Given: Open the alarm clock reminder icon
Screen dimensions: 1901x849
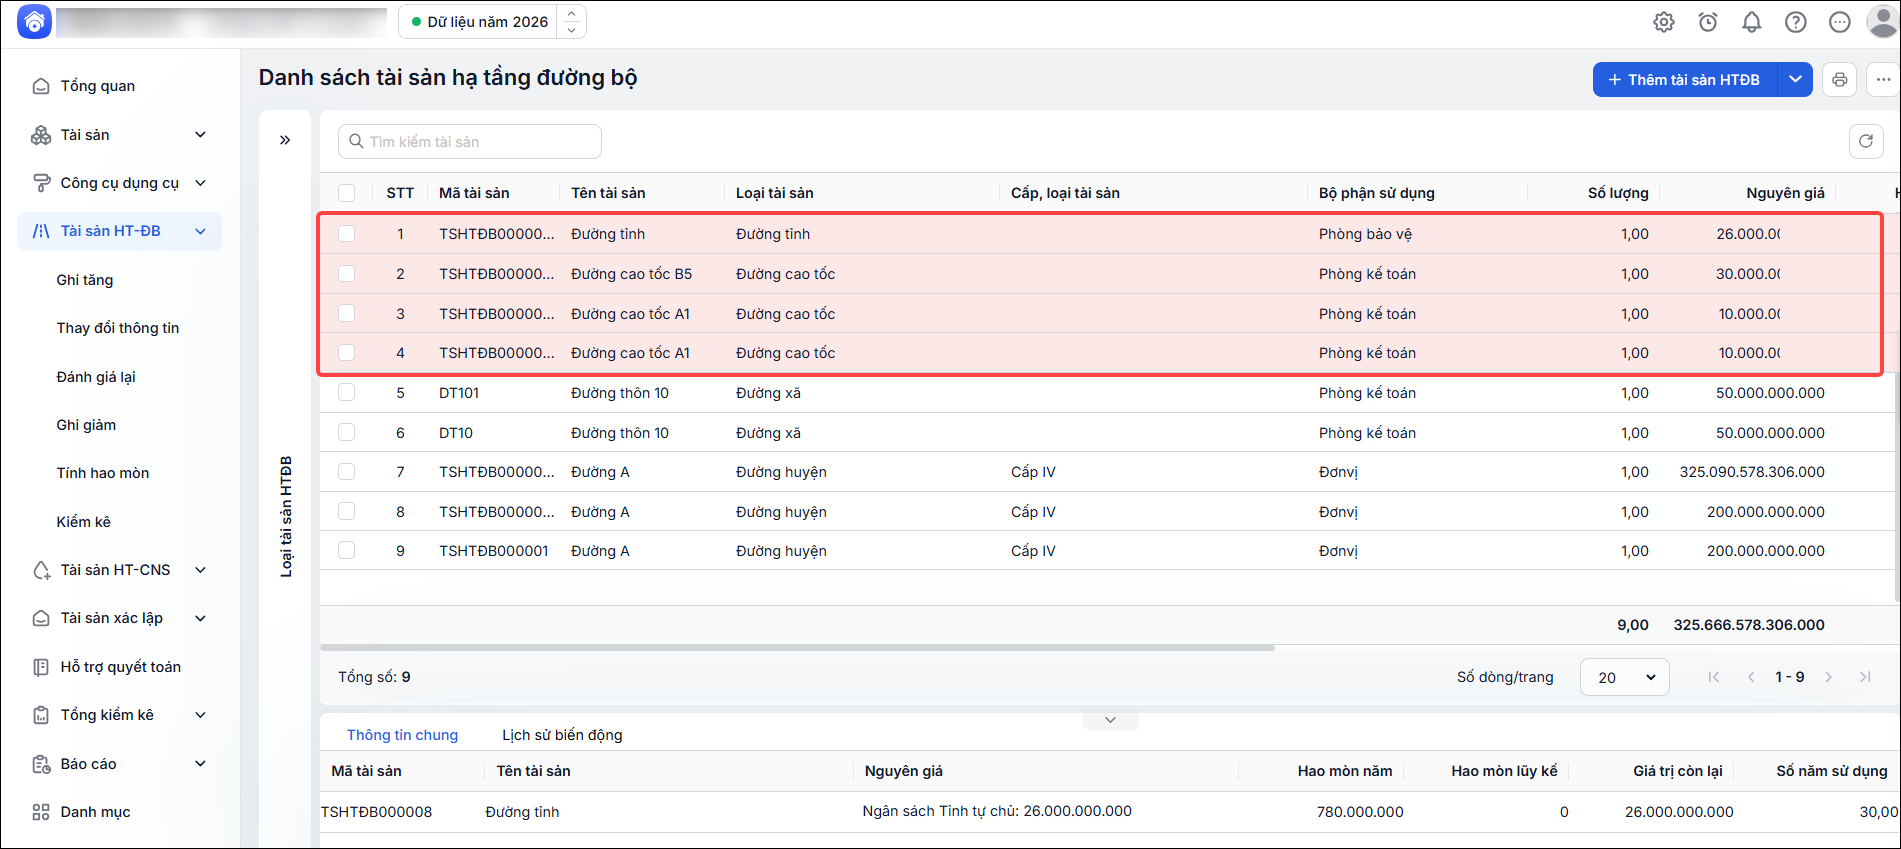Looking at the screenshot, I should click(x=1708, y=22).
